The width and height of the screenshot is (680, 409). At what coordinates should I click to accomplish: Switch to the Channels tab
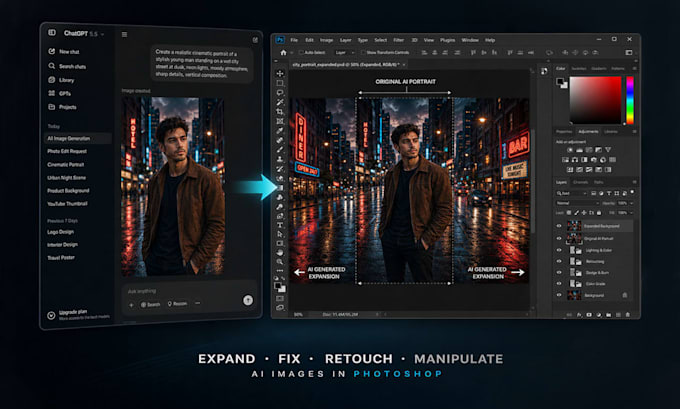click(581, 182)
